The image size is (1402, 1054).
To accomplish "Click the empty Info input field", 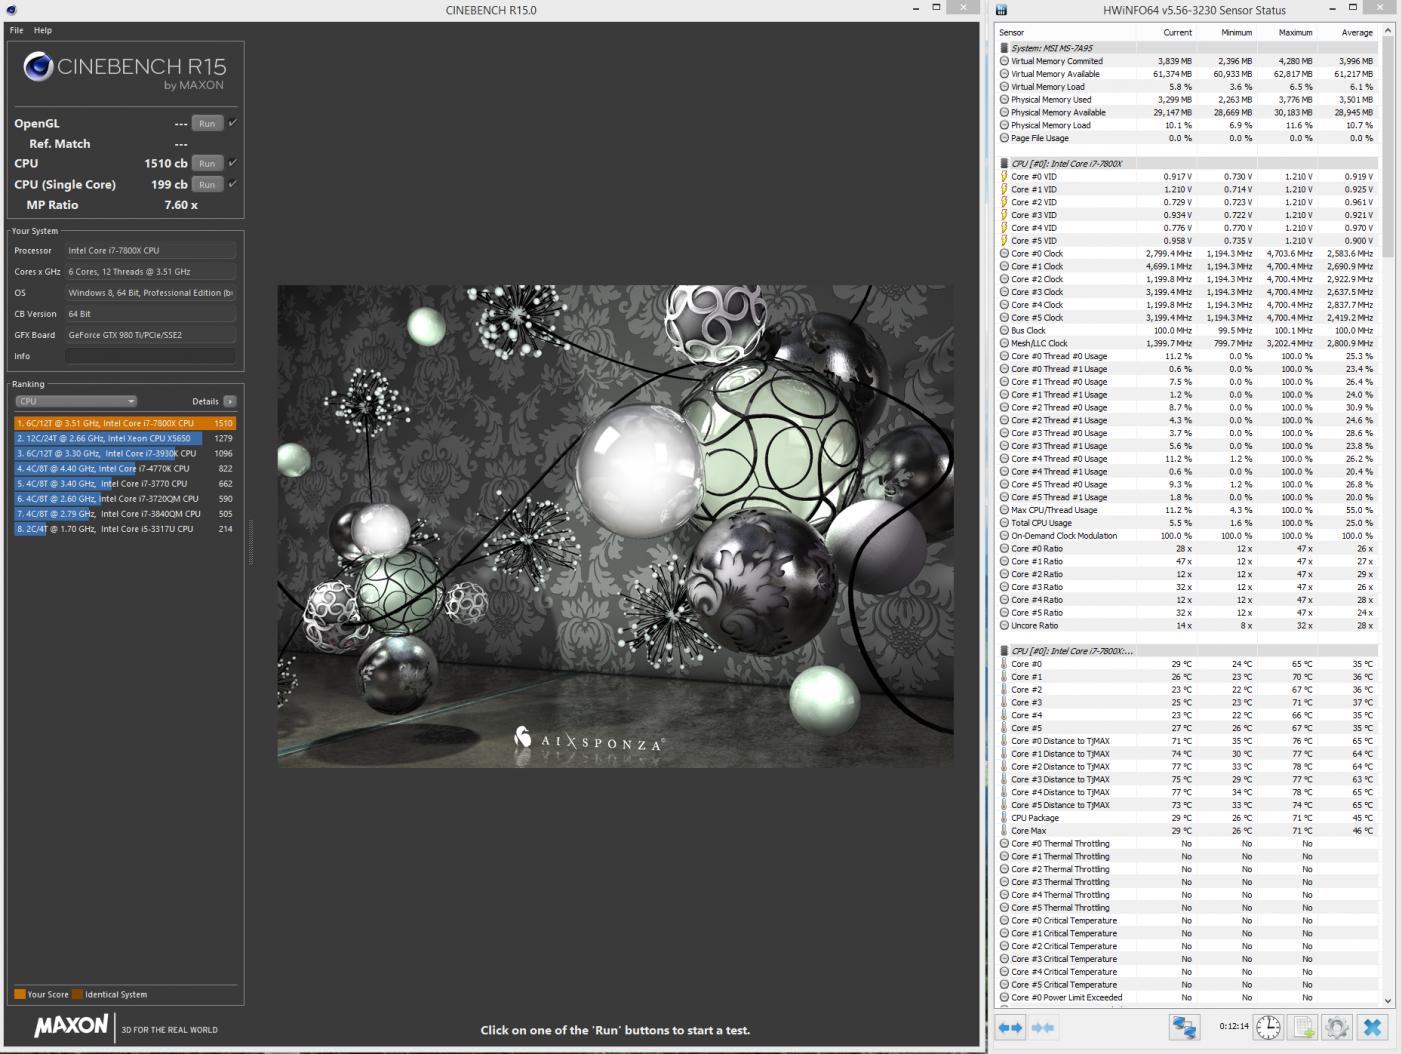I will tap(151, 356).
